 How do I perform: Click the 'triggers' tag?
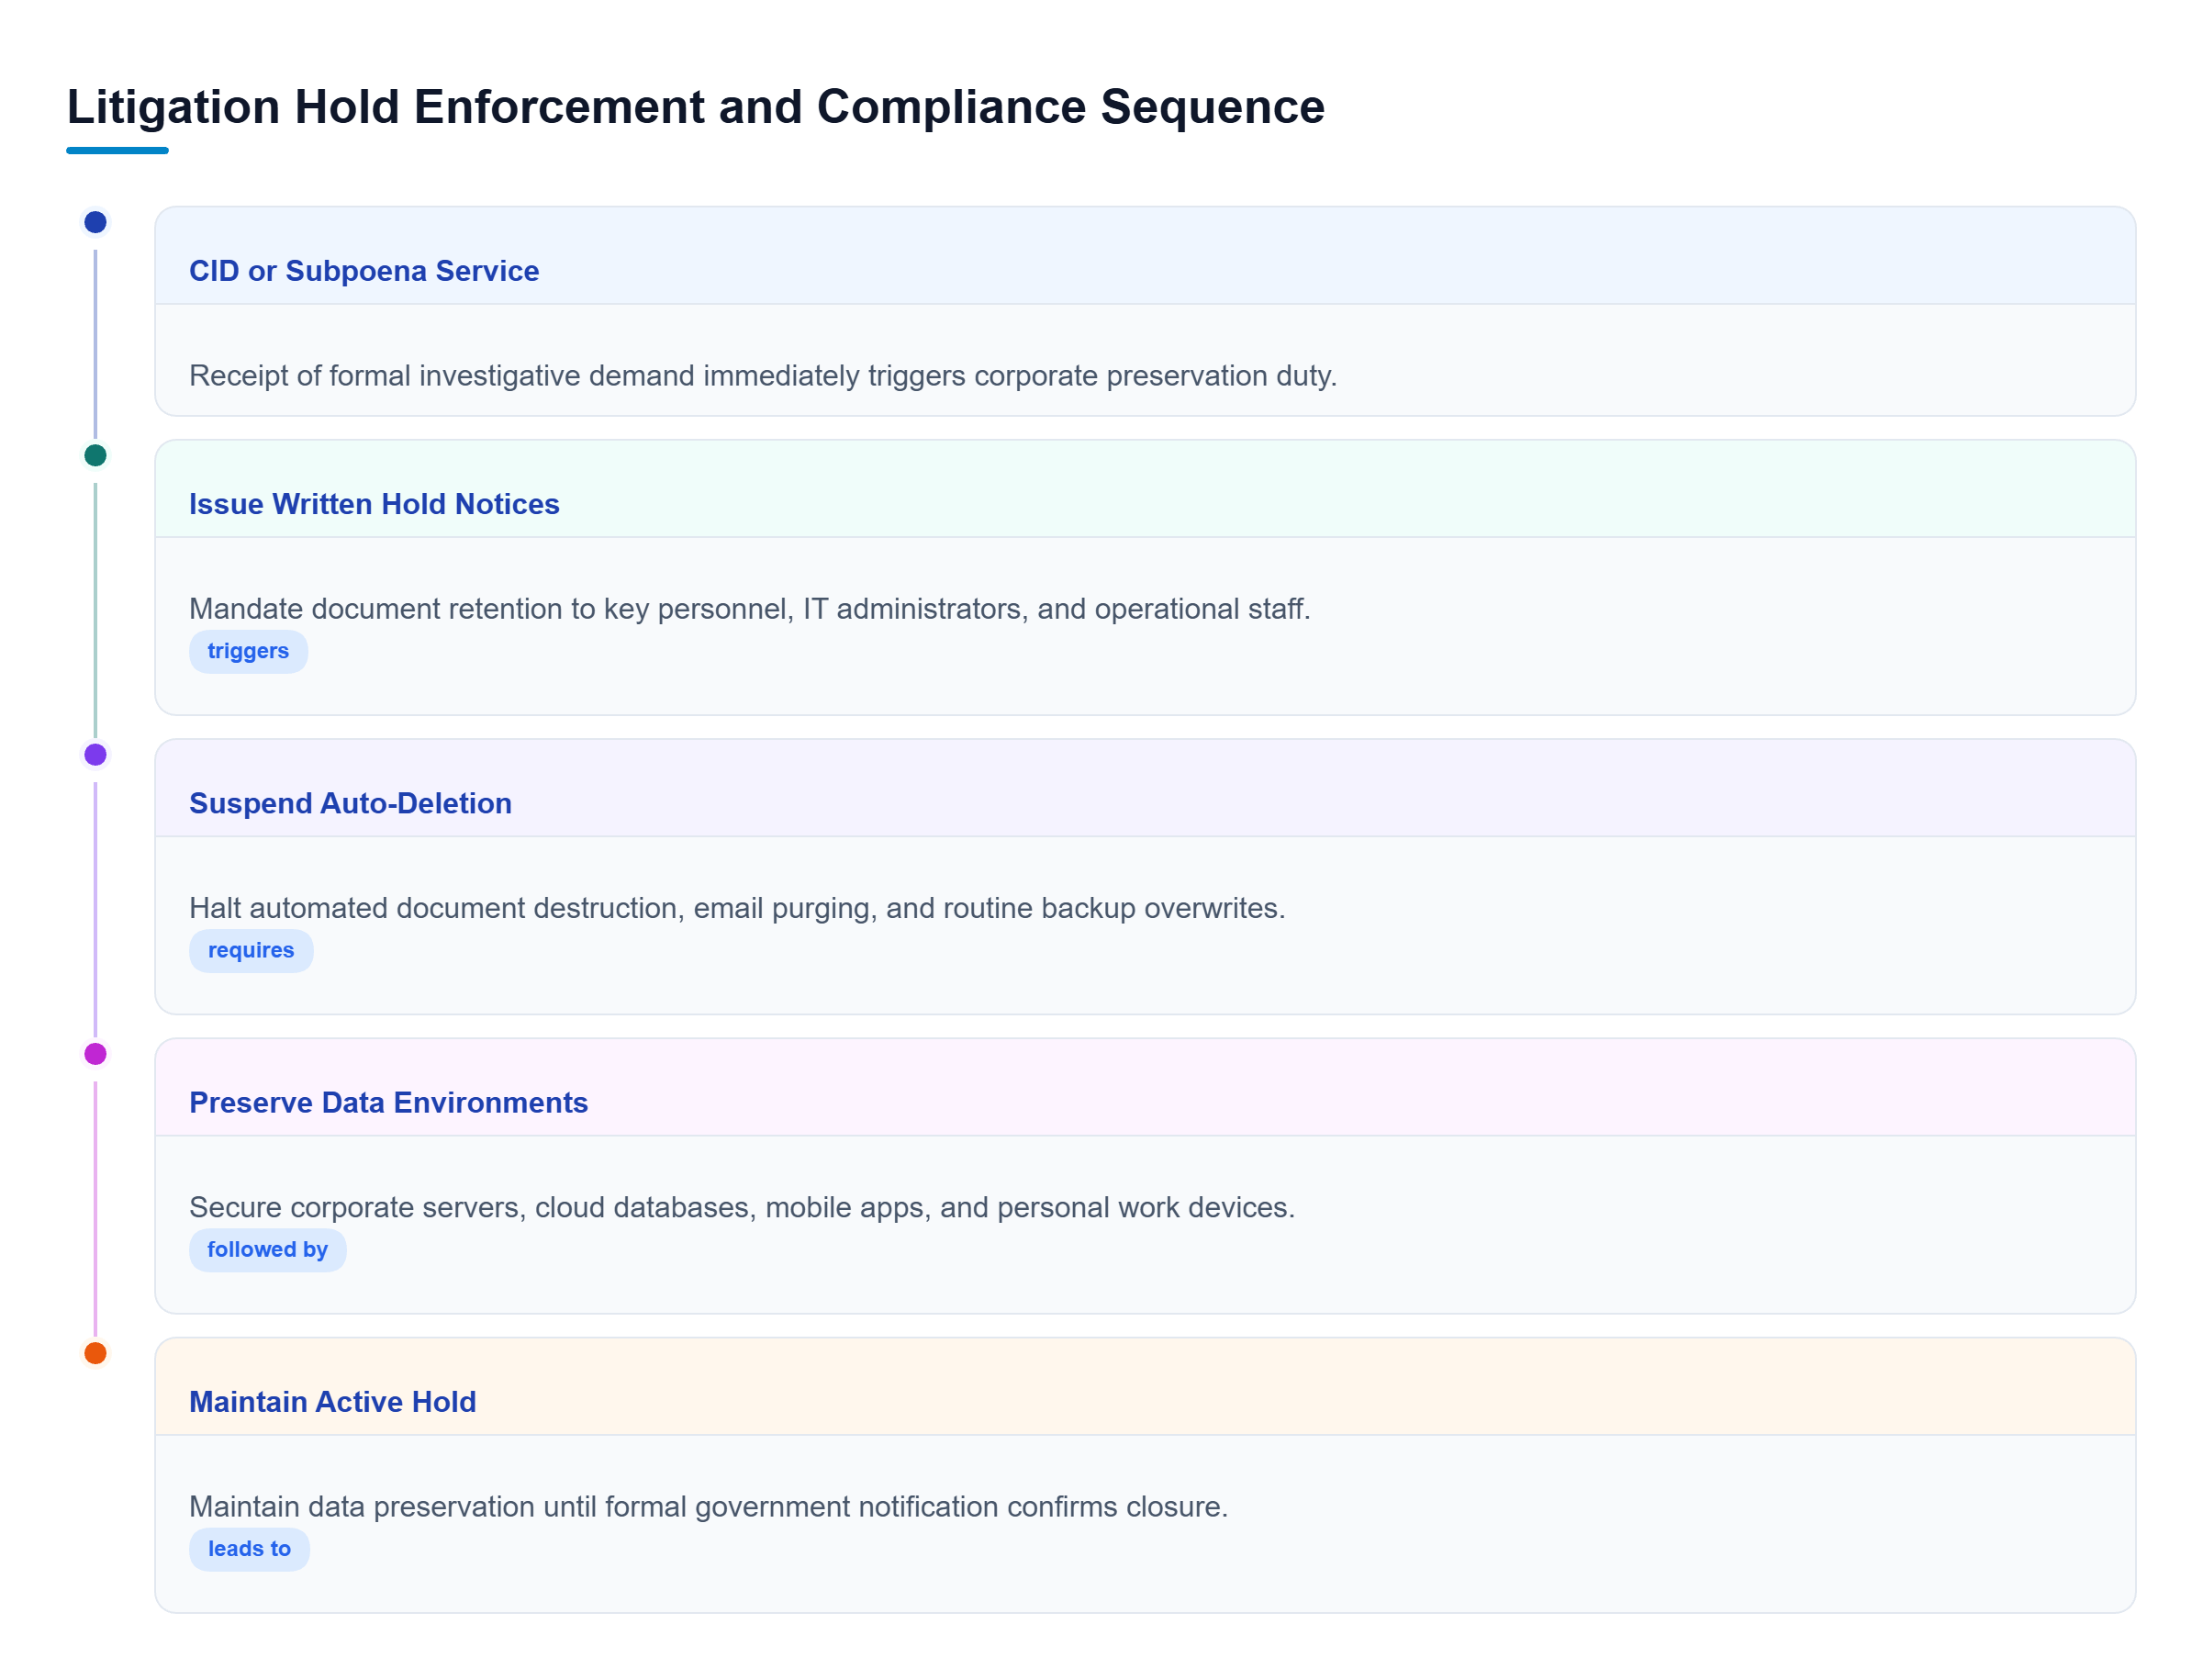pos(248,651)
